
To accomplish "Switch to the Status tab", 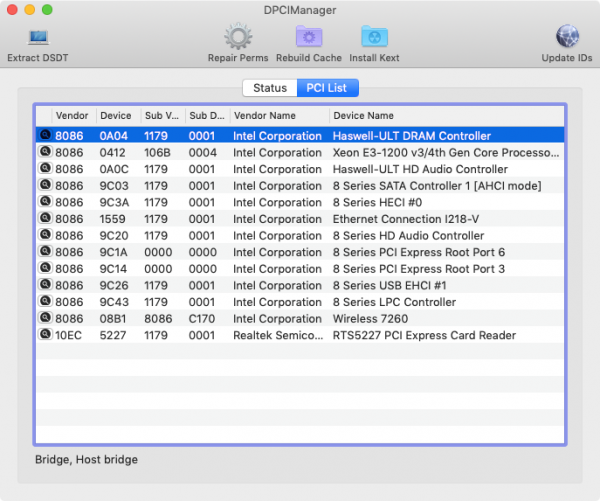I will 269,89.
